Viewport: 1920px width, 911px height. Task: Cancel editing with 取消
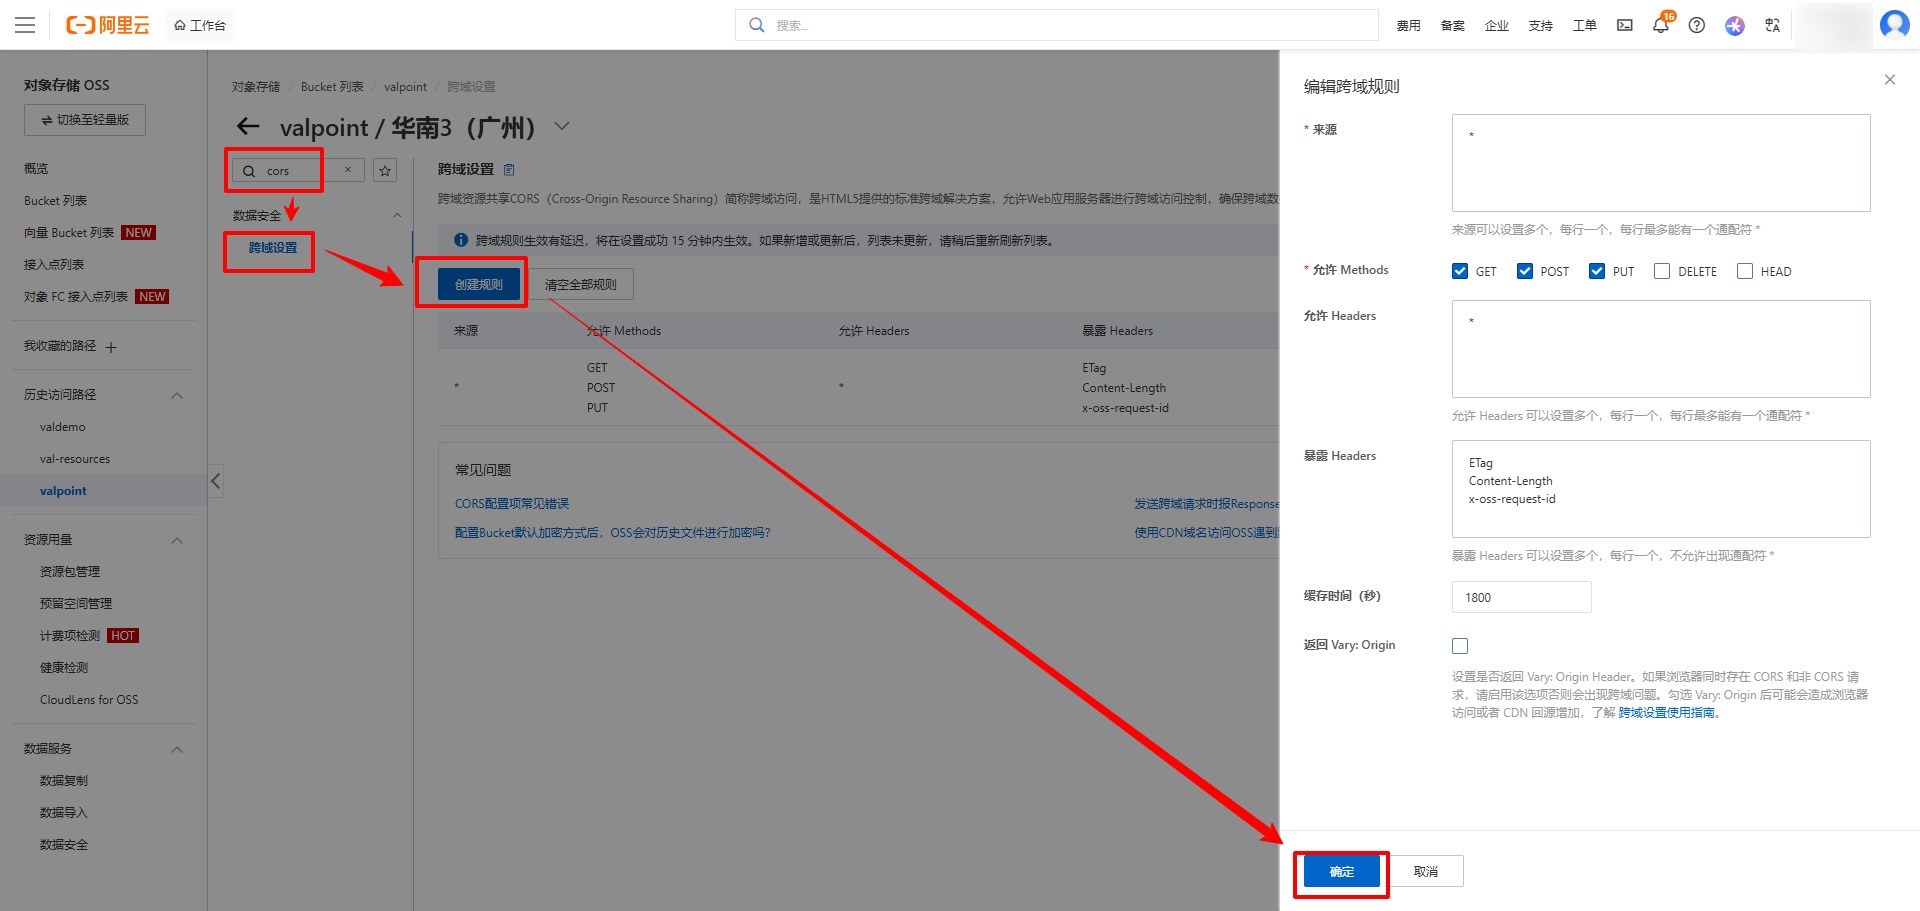point(1426,872)
